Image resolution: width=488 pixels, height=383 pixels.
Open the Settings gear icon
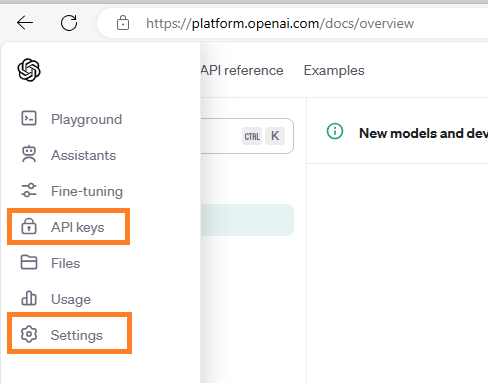click(29, 334)
